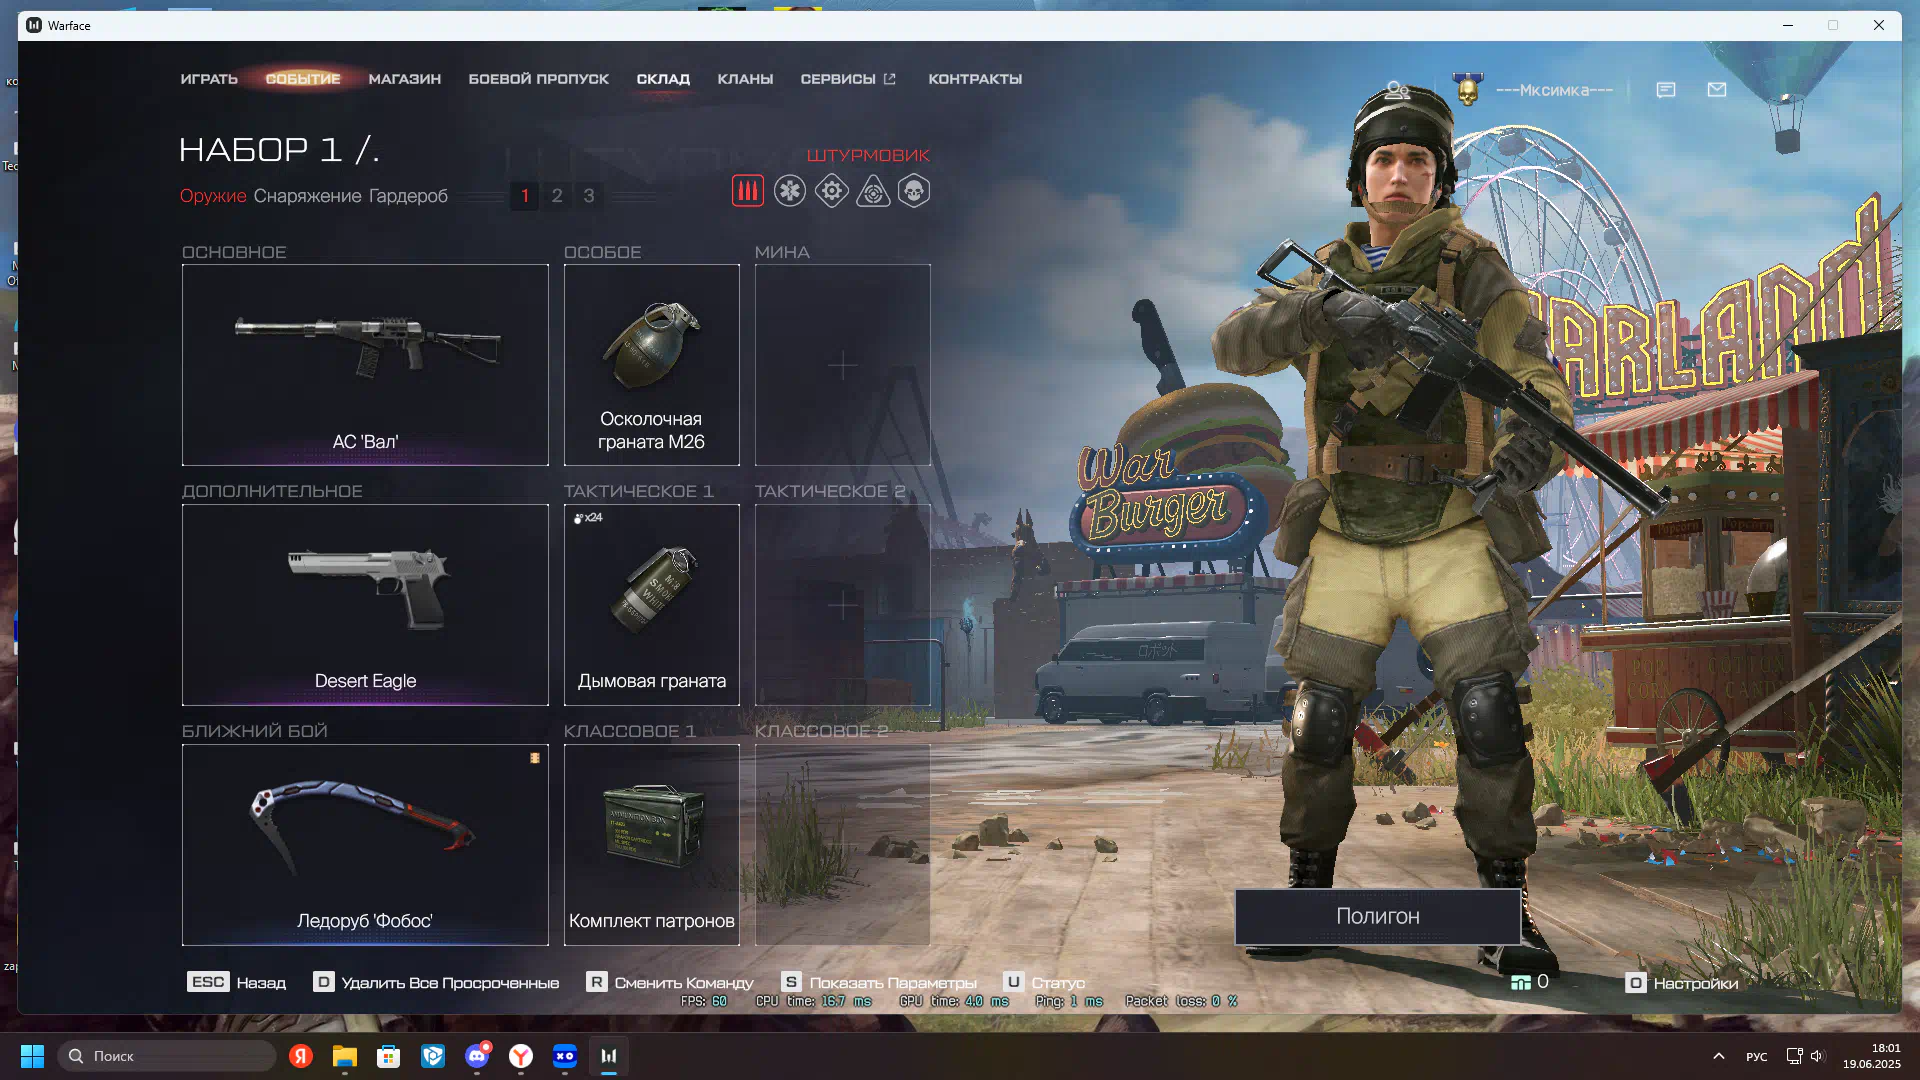Viewport: 1920px width, 1080px height.
Task: Open Yandex Browser taskbar icon
Action: (x=521, y=1056)
